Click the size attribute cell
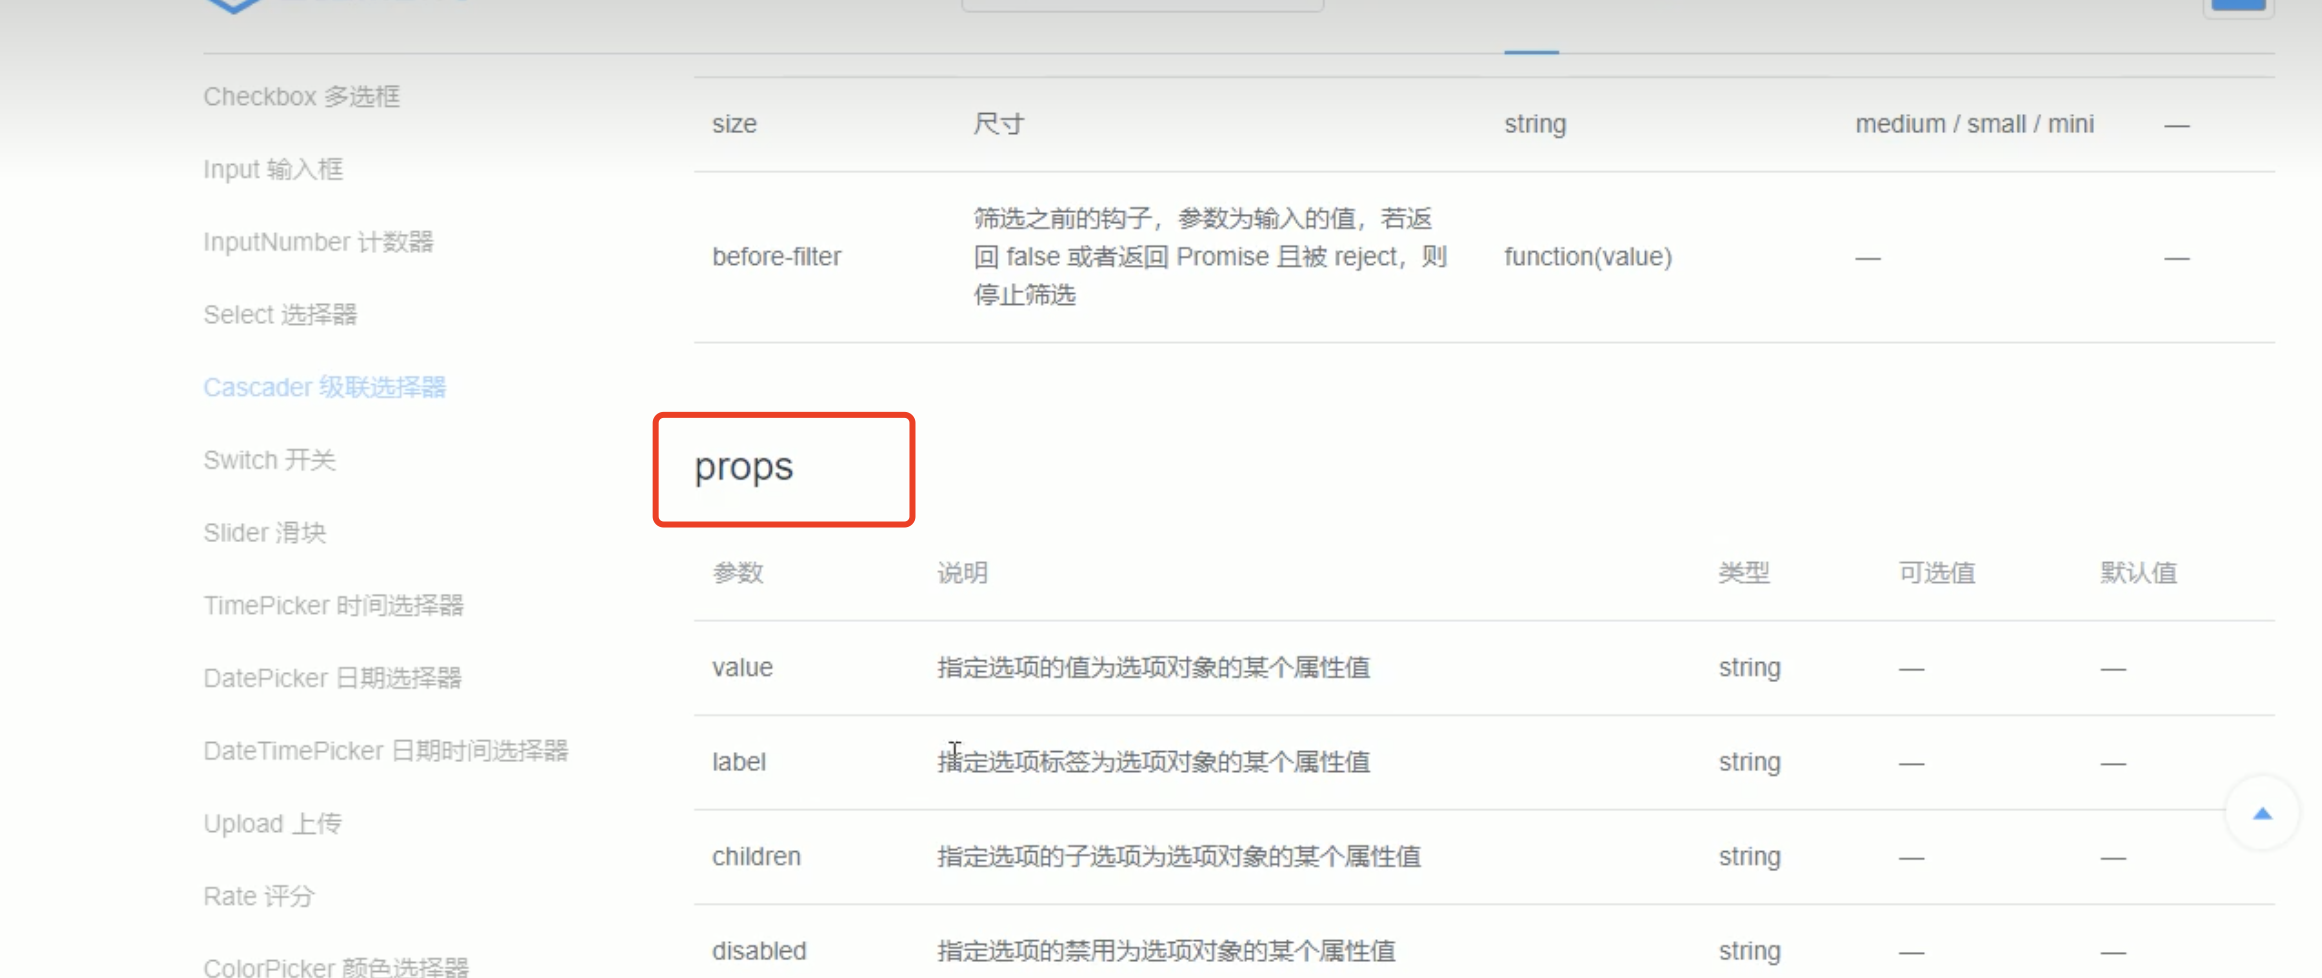The width and height of the screenshot is (2322, 978). 734,124
